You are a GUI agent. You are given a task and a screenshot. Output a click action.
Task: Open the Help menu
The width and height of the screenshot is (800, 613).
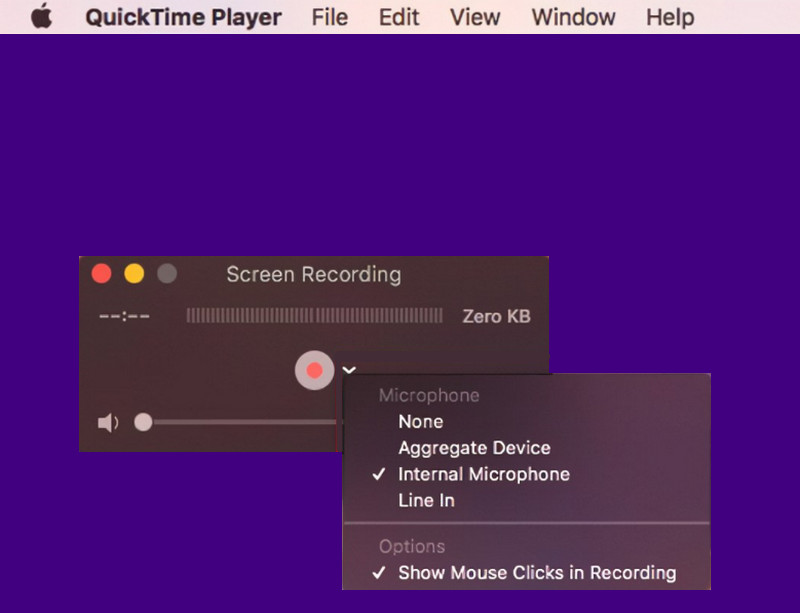pos(670,17)
